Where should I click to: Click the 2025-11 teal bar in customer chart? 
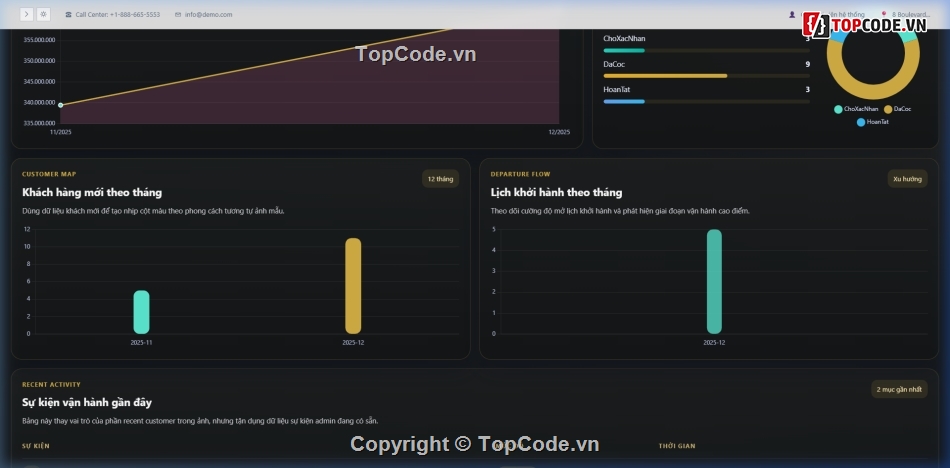click(141, 312)
